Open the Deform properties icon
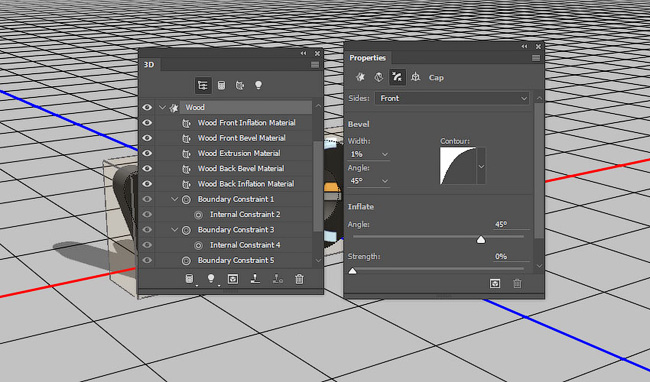Screen dimensions: 650x382 [x=378, y=77]
